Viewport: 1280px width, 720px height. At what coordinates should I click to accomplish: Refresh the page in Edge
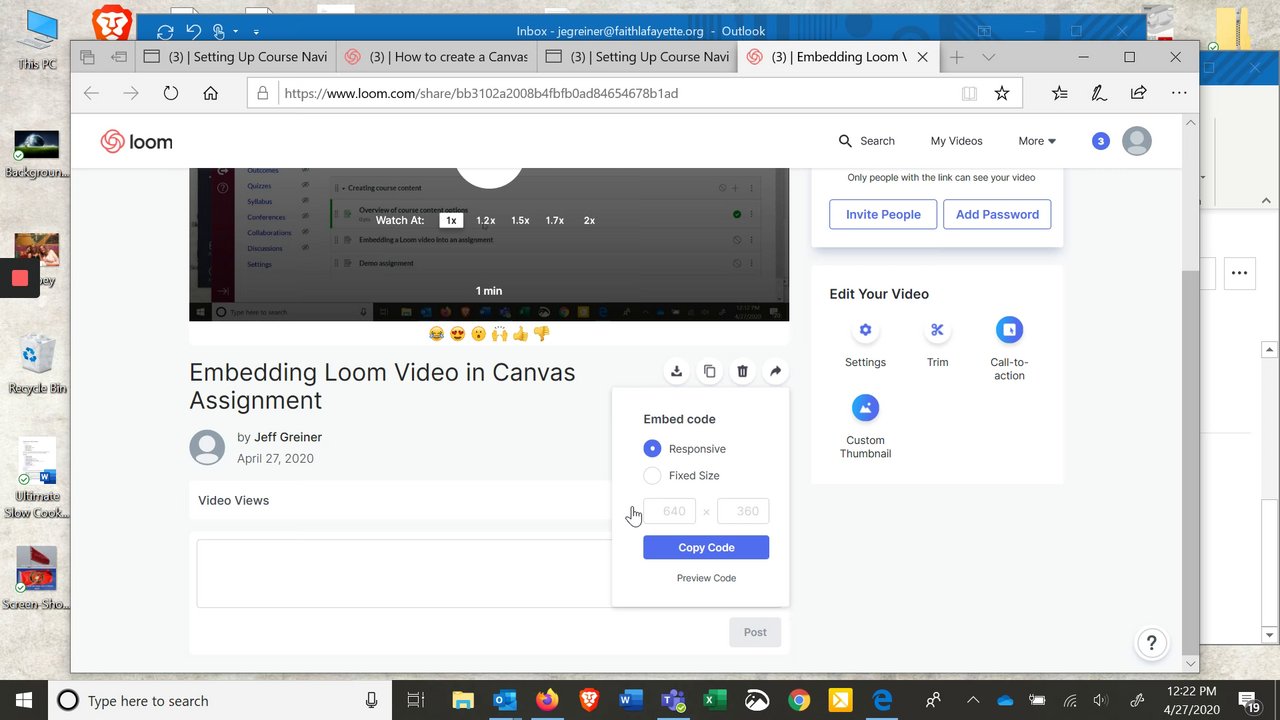click(x=171, y=93)
